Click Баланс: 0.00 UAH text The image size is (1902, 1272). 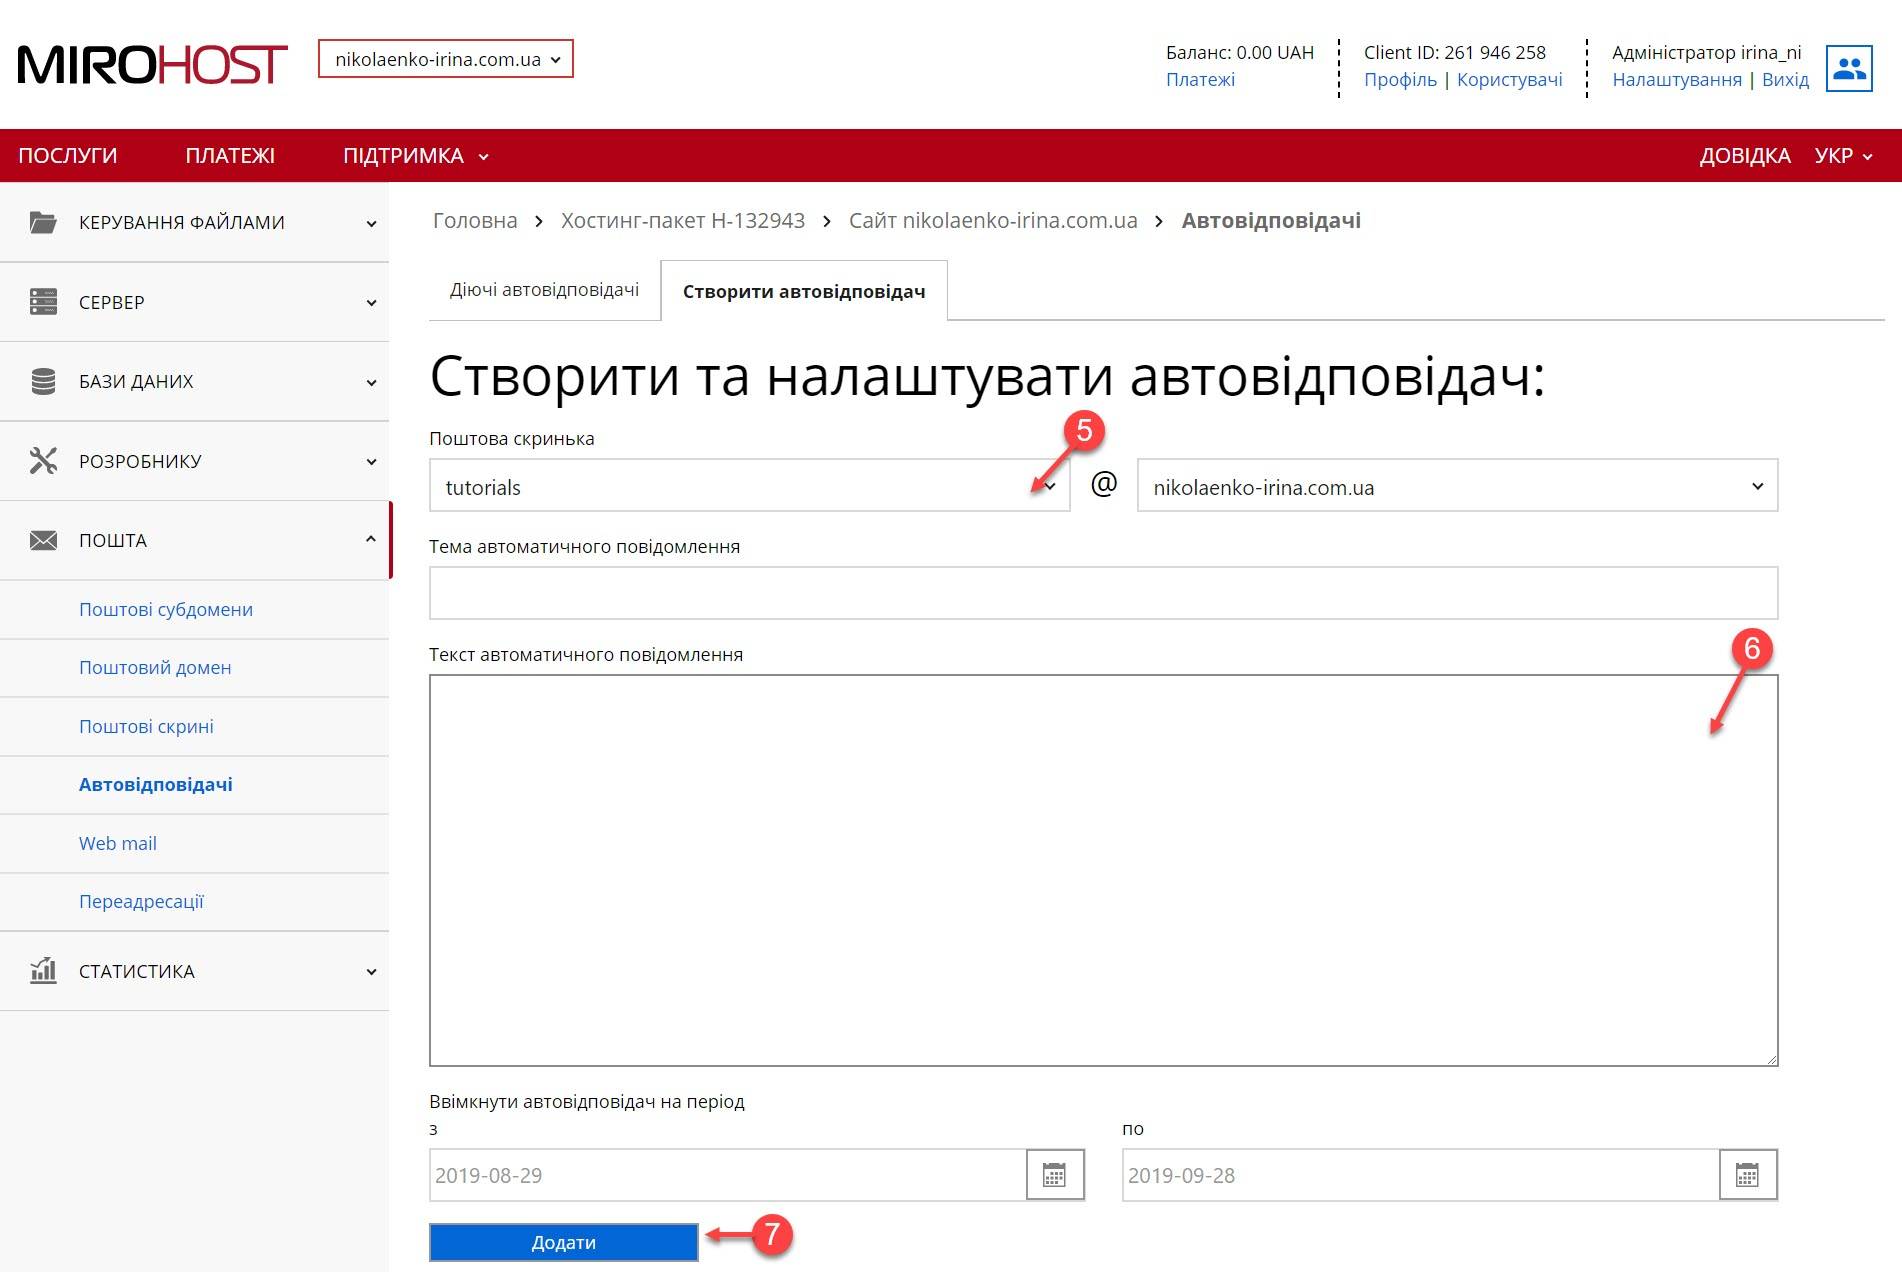(1240, 52)
